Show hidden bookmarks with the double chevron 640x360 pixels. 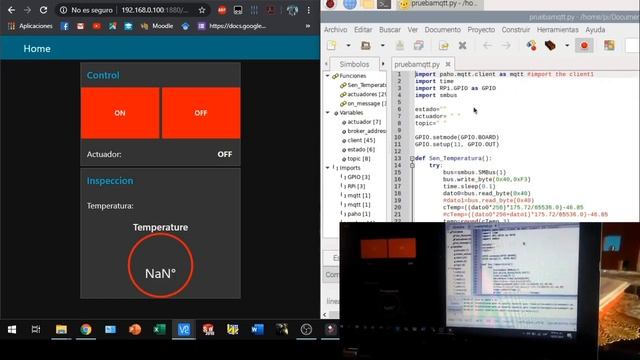308,26
